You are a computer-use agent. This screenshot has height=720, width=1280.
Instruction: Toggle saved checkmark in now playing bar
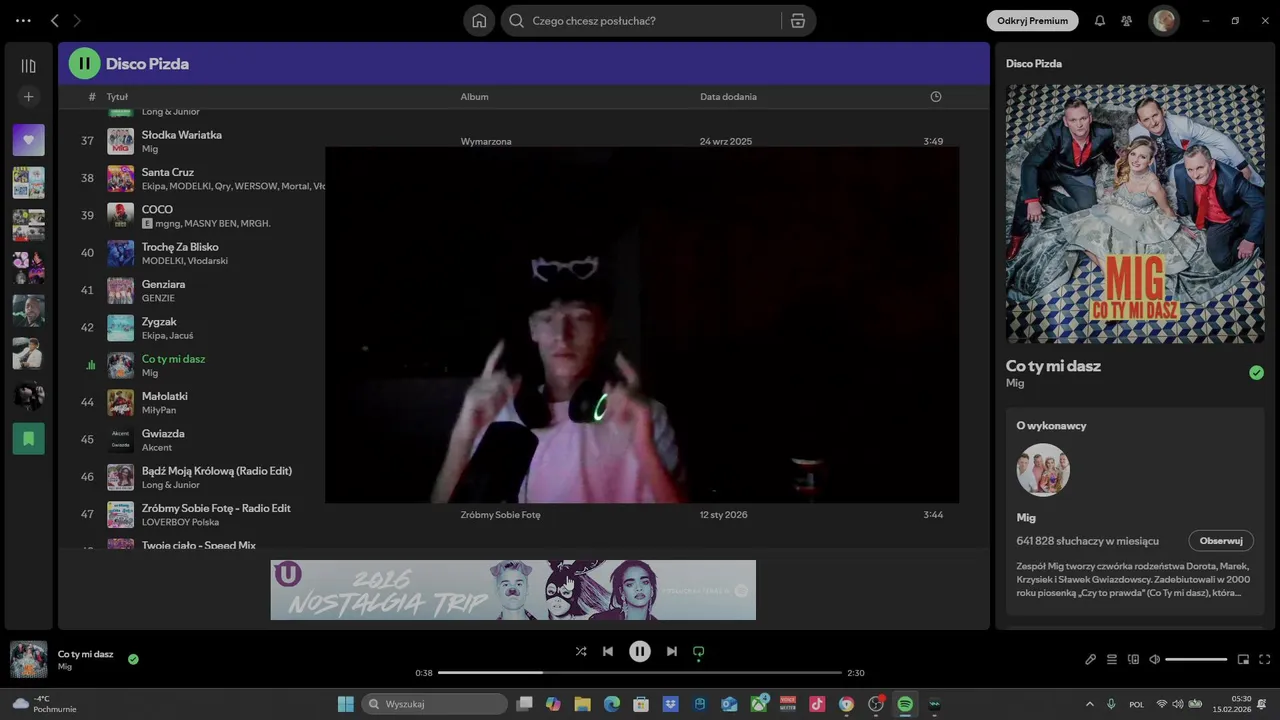tap(133, 659)
